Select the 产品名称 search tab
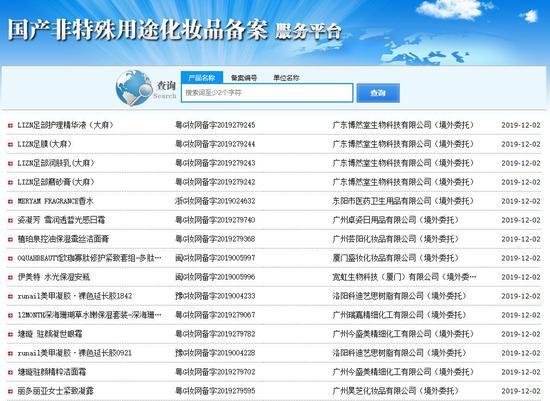Viewport: 550px width, 401px height. click(x=202, y=78)
